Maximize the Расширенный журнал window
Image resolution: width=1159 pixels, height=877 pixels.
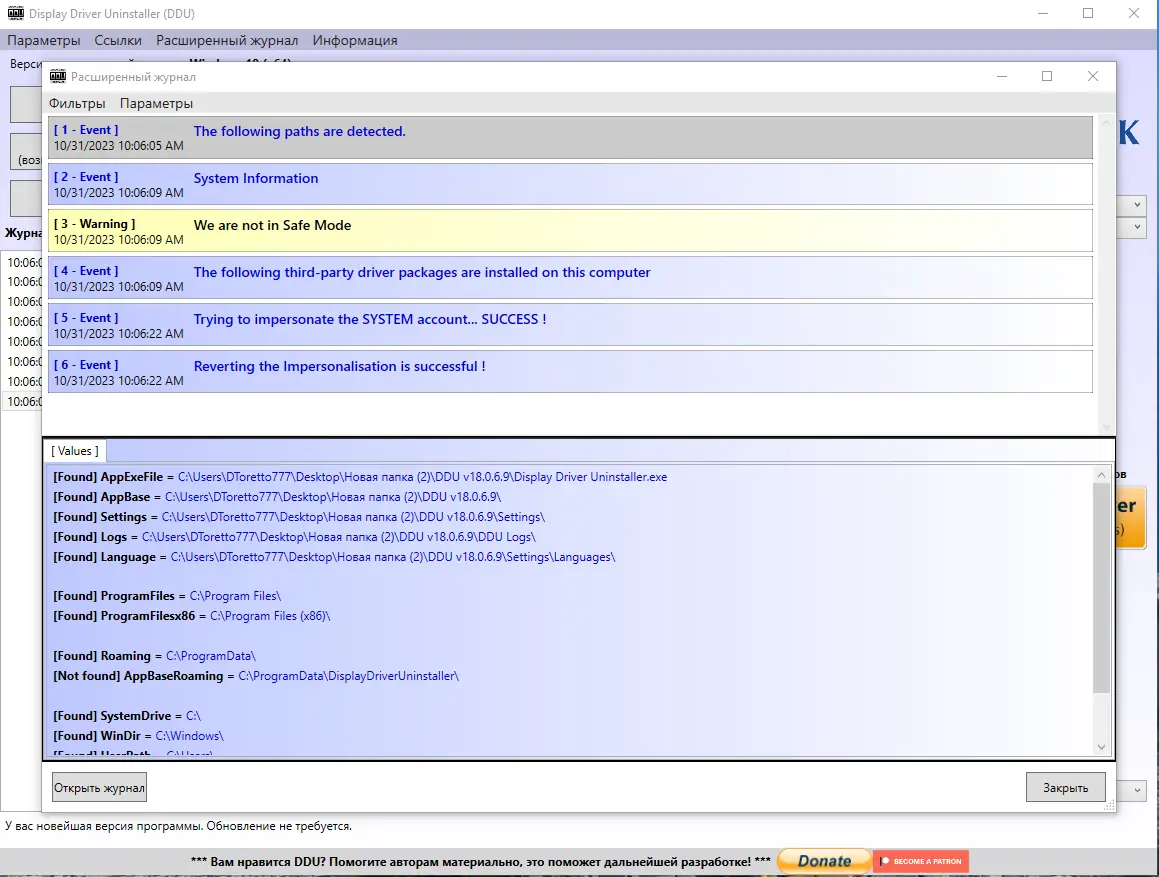pos(1047,76)
